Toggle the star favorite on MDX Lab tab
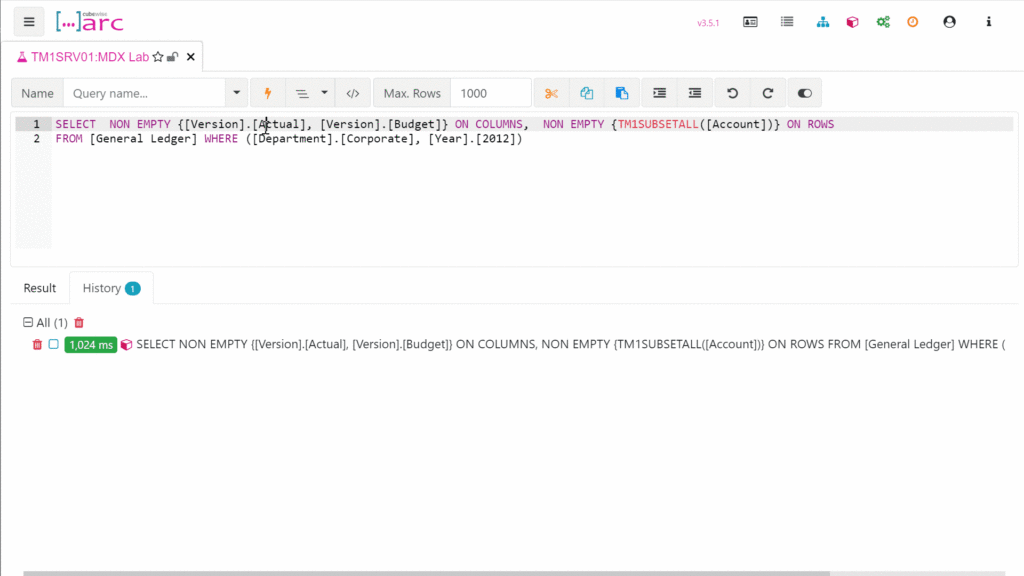The width and height of the screenshot is (1024, 576). pyautogui.click(x=158, y=57)
